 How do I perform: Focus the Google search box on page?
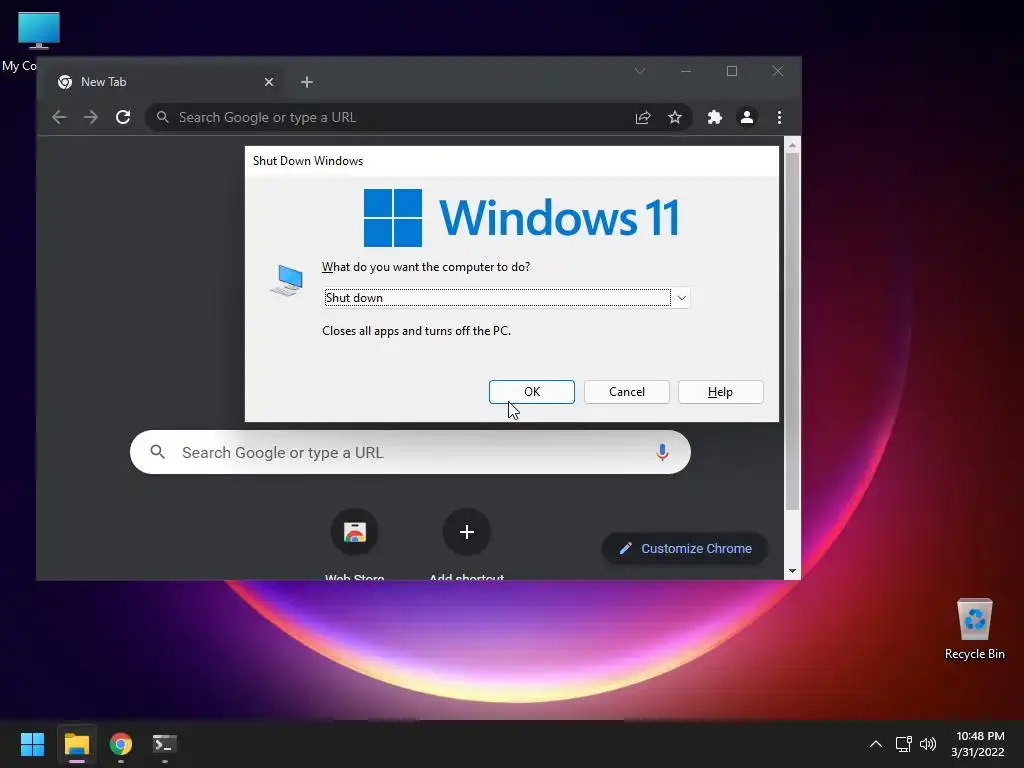[x=410, y=452]
